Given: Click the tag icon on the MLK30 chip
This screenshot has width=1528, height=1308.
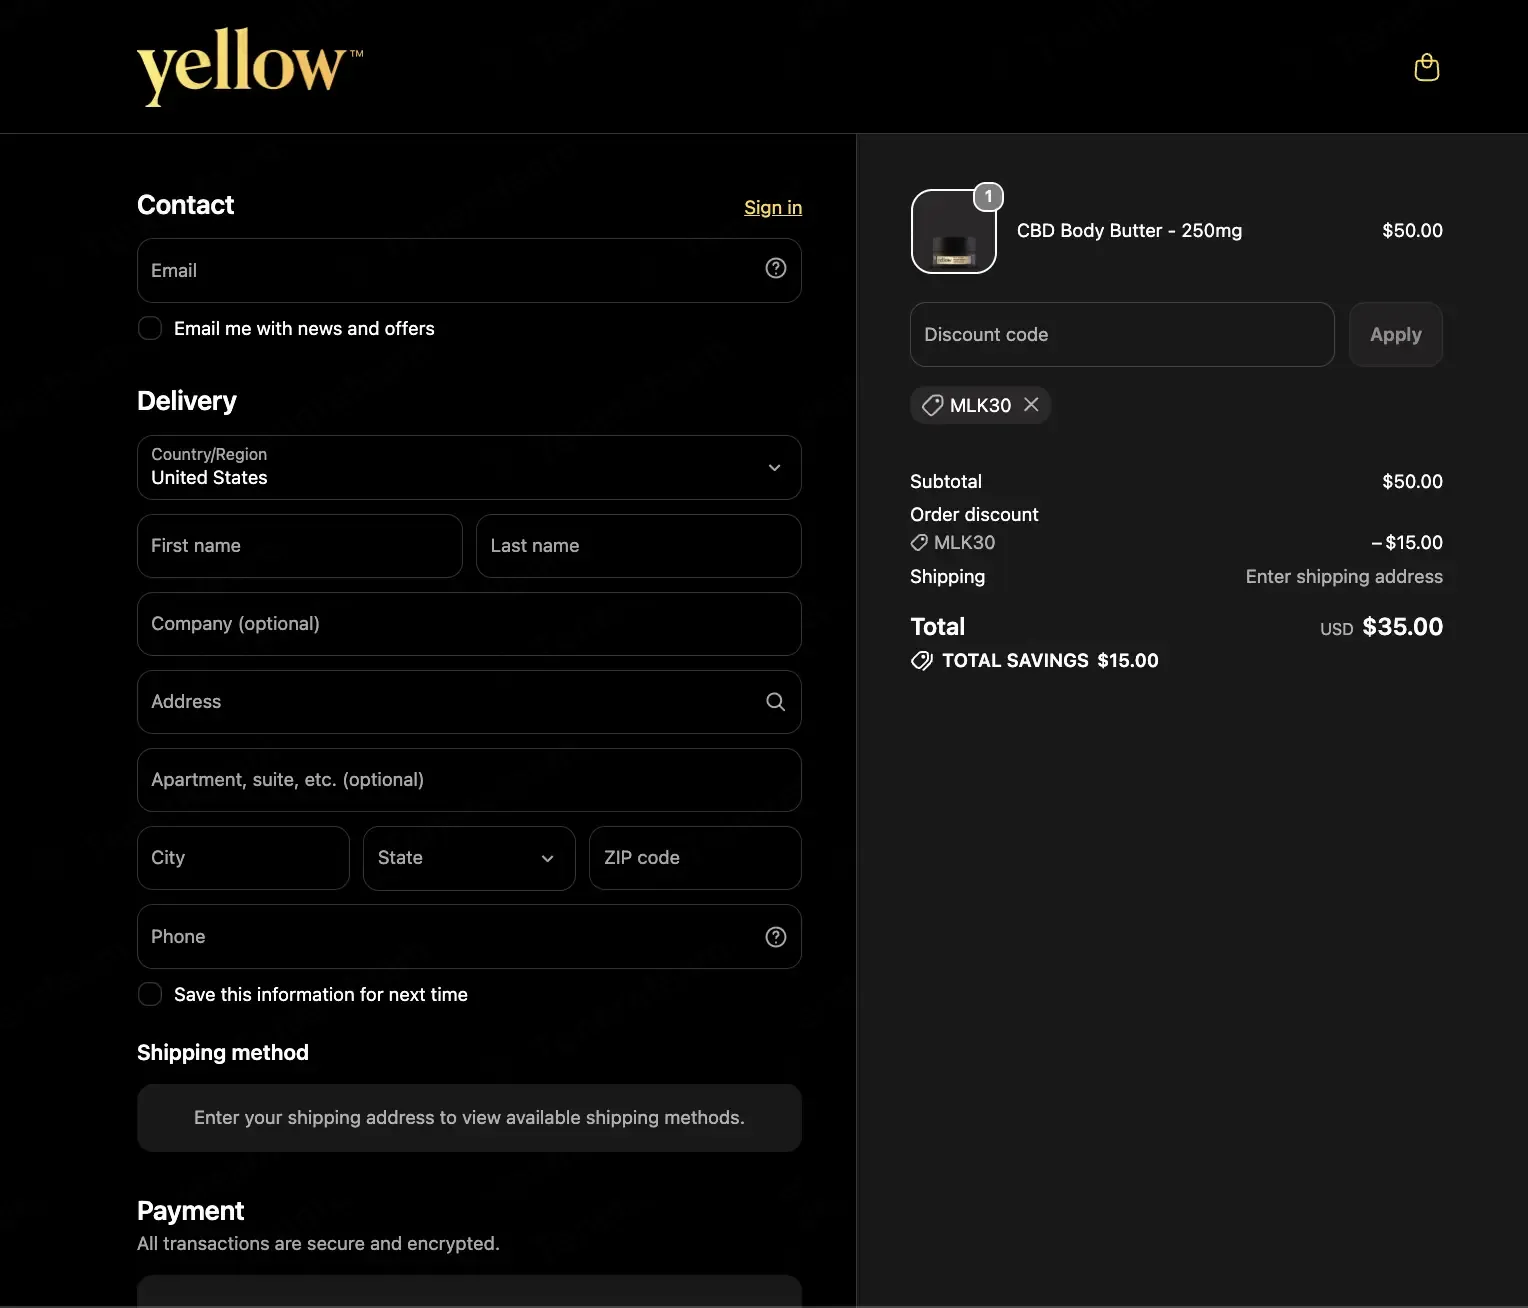Looking at the screenshot, I should (932, 405).
